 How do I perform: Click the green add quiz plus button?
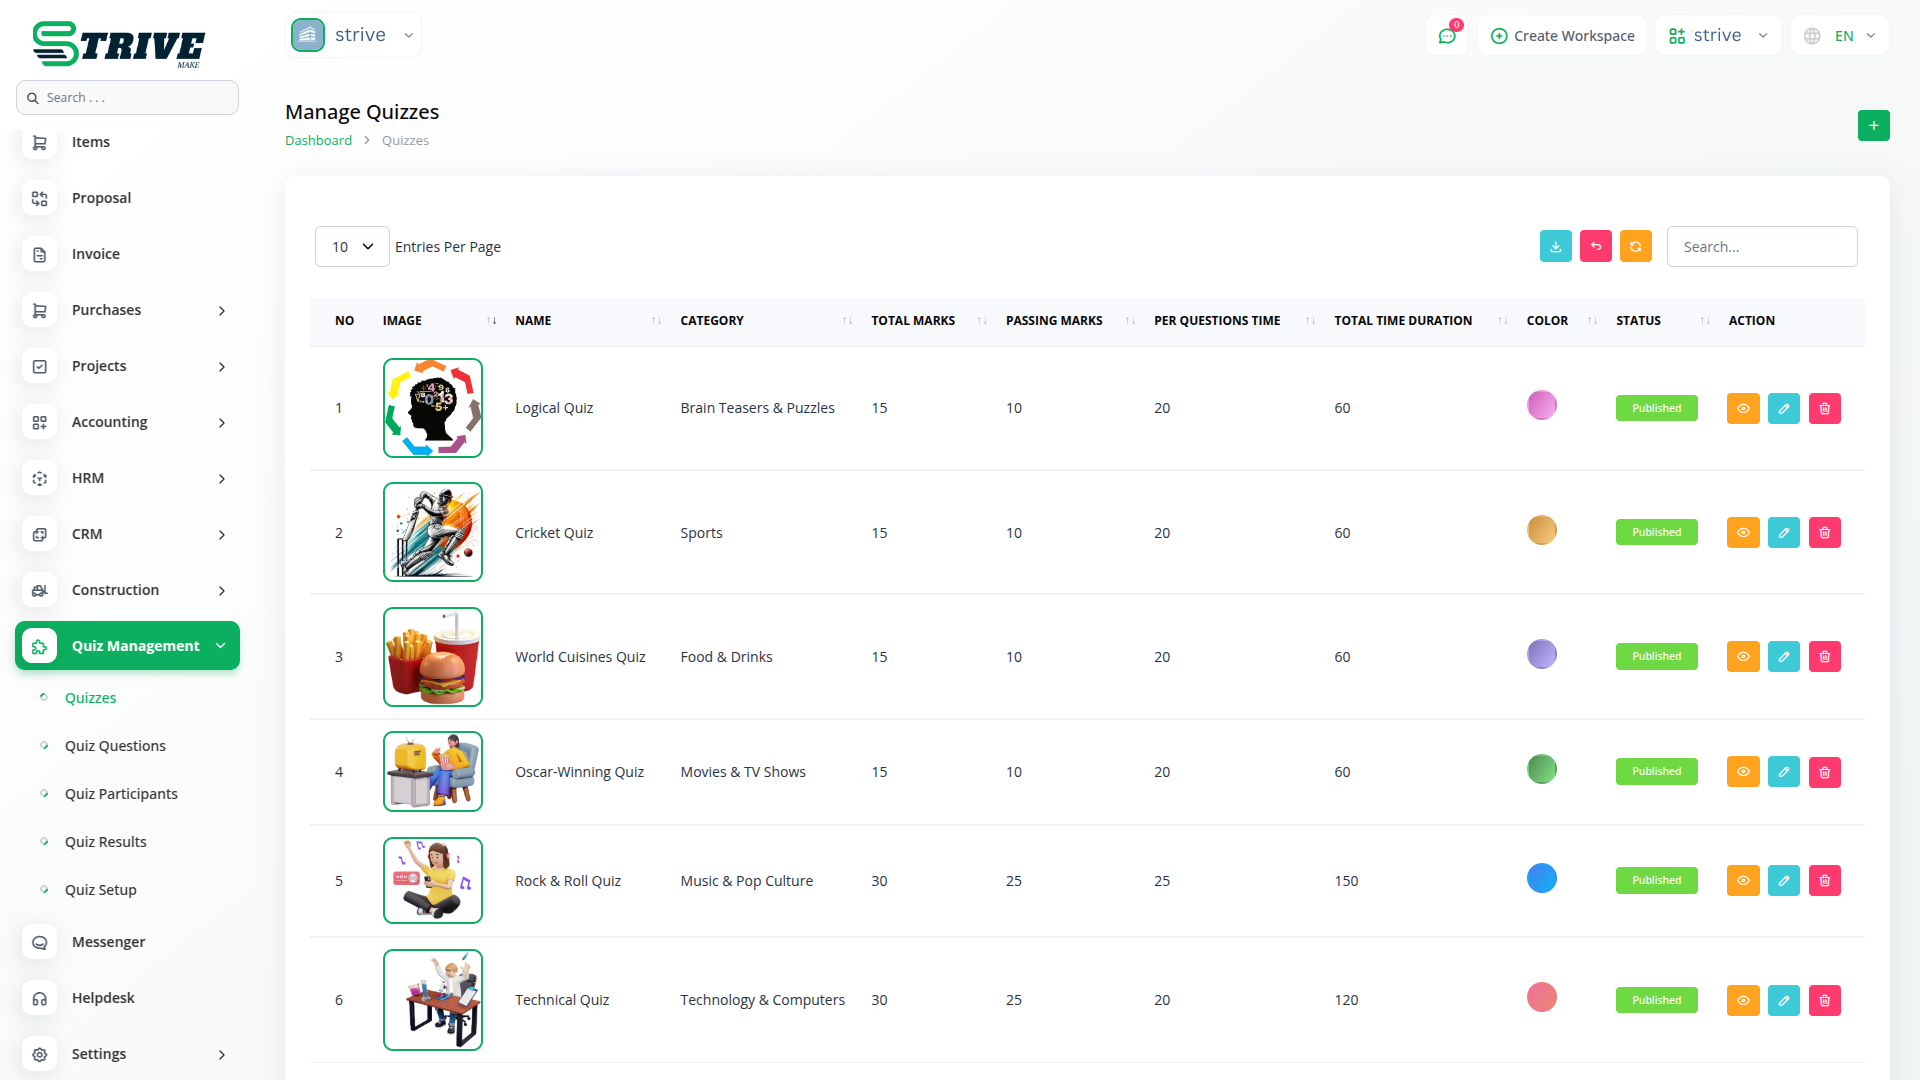click(x=1873, y=126)
